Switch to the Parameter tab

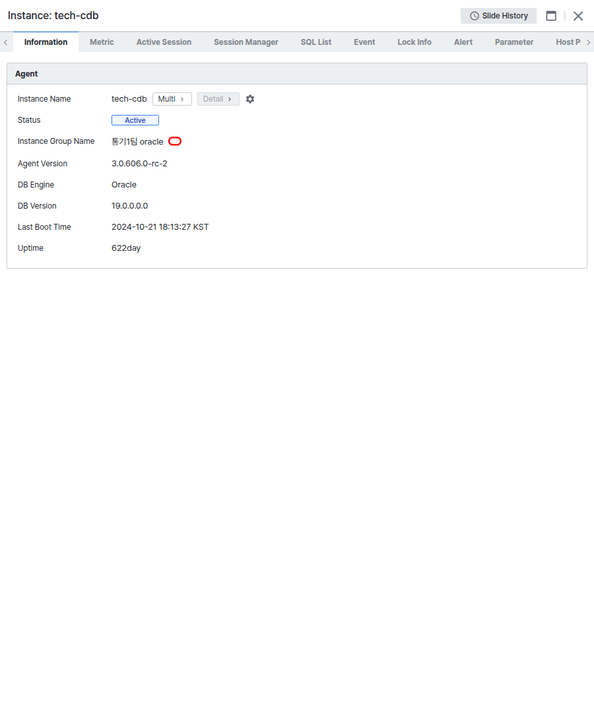point(514,42)
